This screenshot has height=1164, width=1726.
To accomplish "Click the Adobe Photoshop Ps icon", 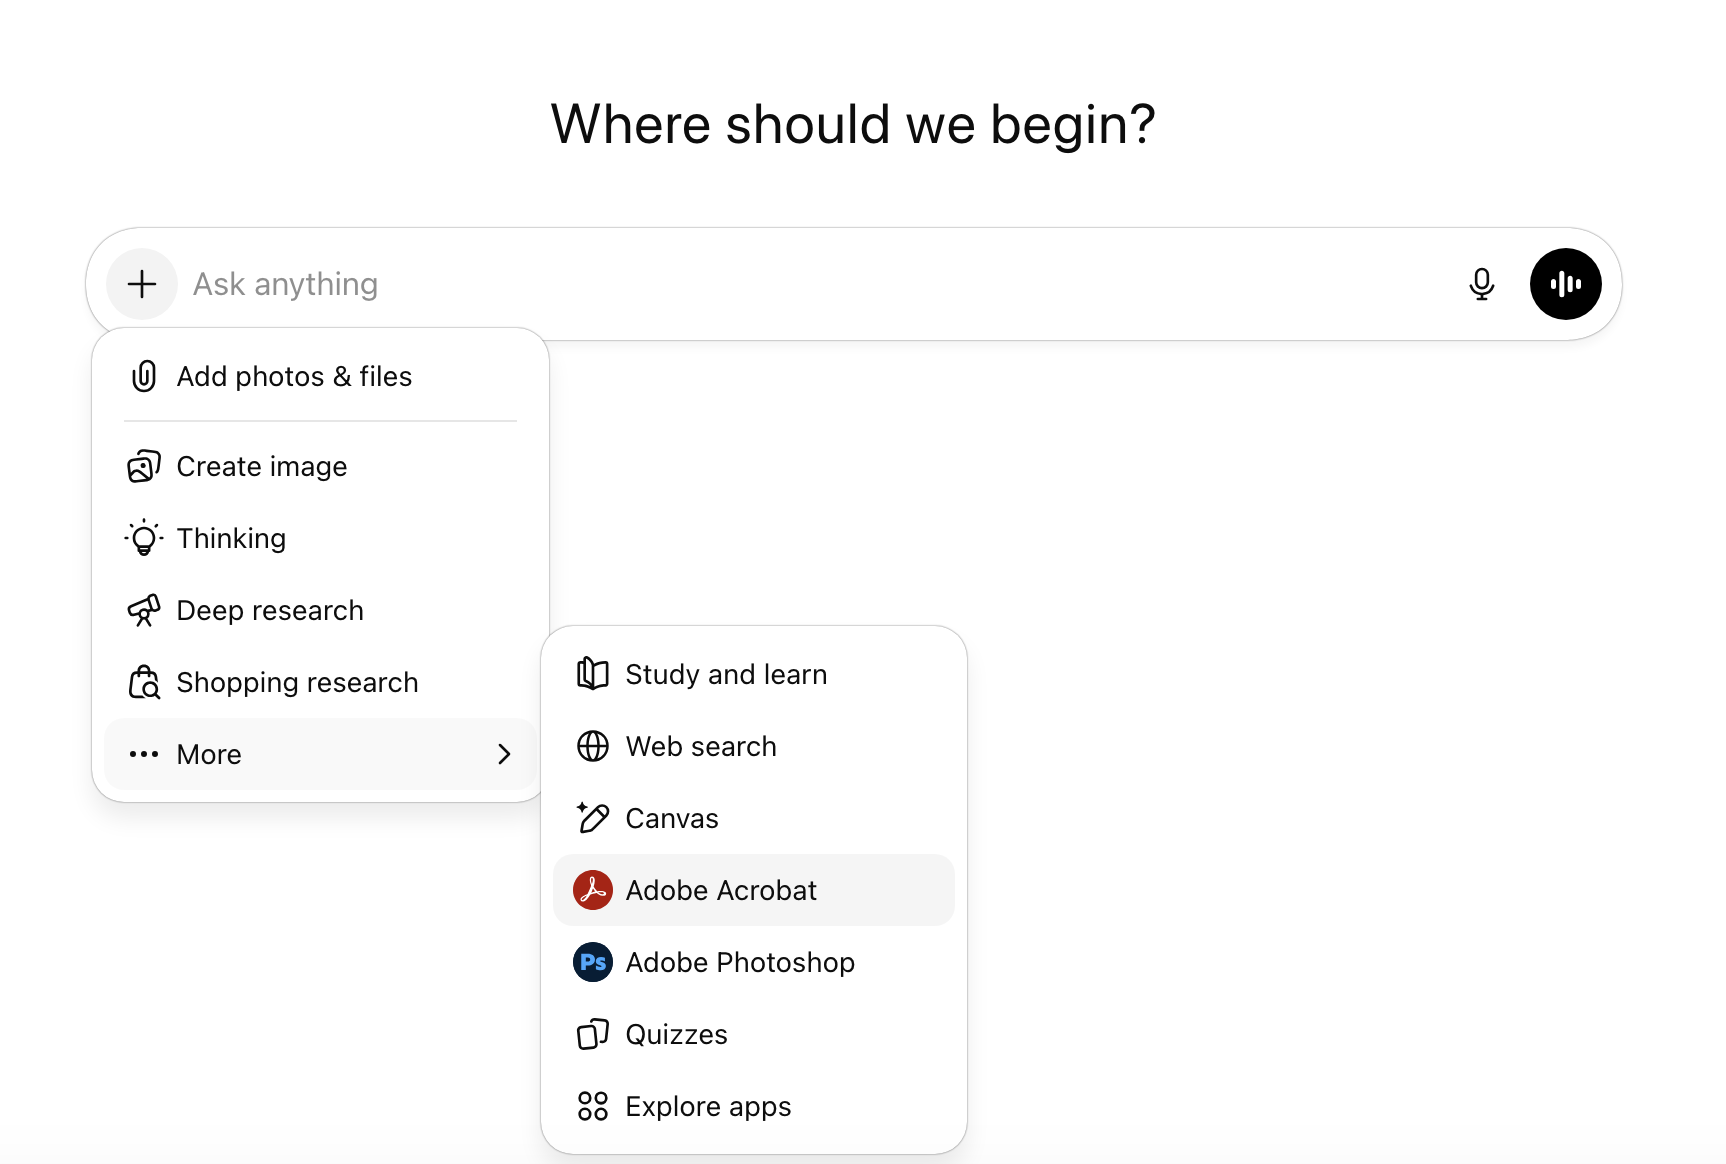I will (x=593, y=962).
